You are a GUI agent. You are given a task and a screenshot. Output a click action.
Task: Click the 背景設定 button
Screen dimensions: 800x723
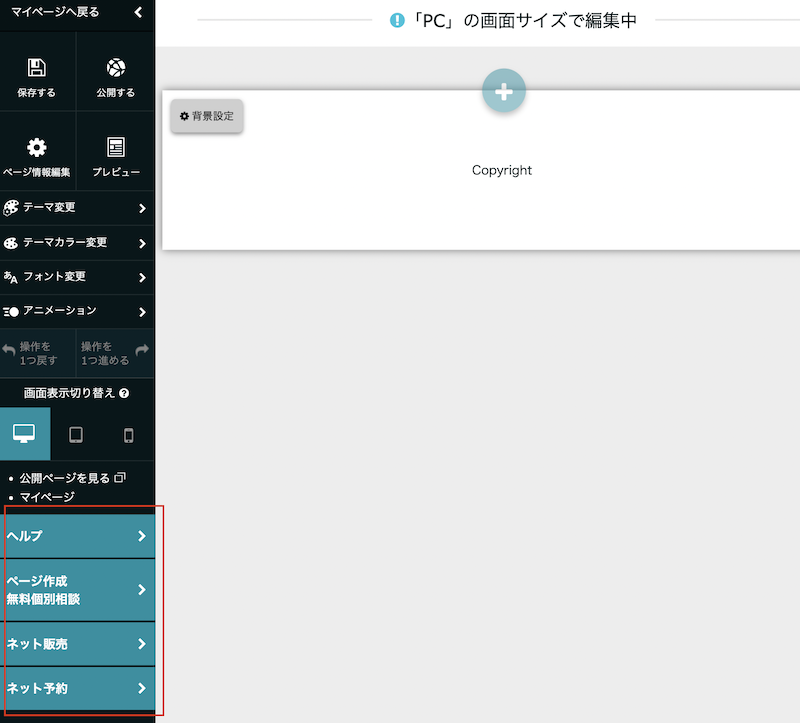(x=207, y=116)
